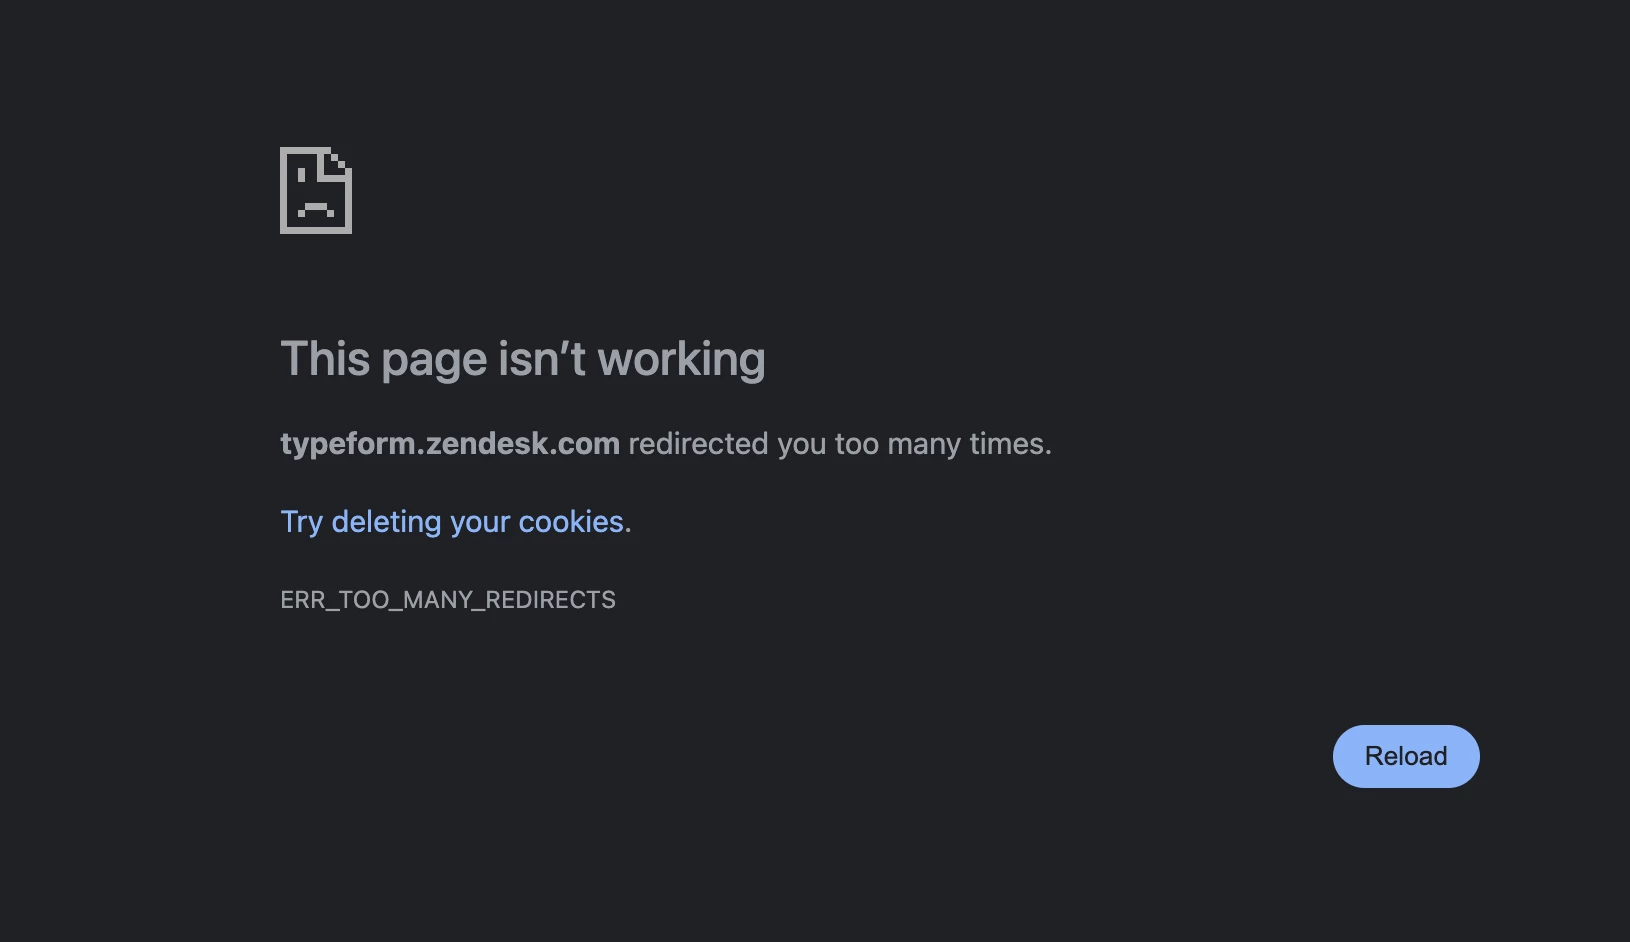Click 'typeform' in the bold domain name
Image resolution: width=1630 pixels, height=942 pixels.
(349, 445)
